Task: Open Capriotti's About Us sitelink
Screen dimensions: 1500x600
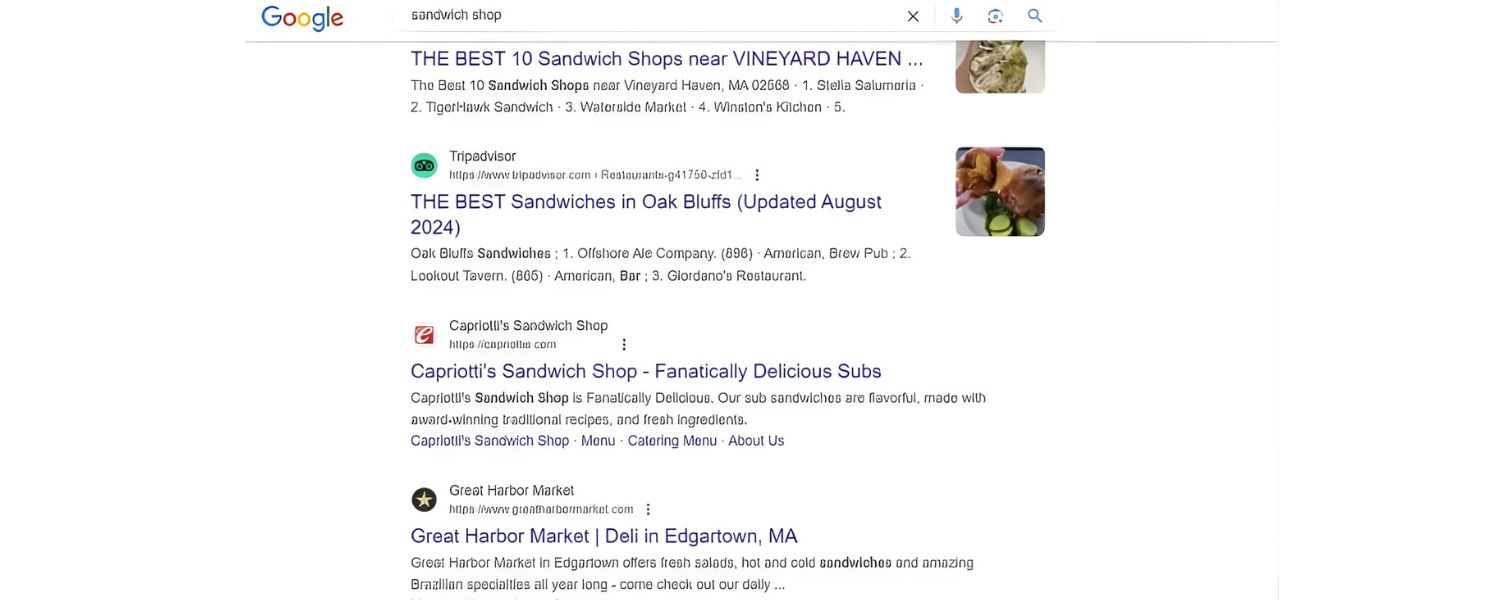Action: click(x=756, y=441)
